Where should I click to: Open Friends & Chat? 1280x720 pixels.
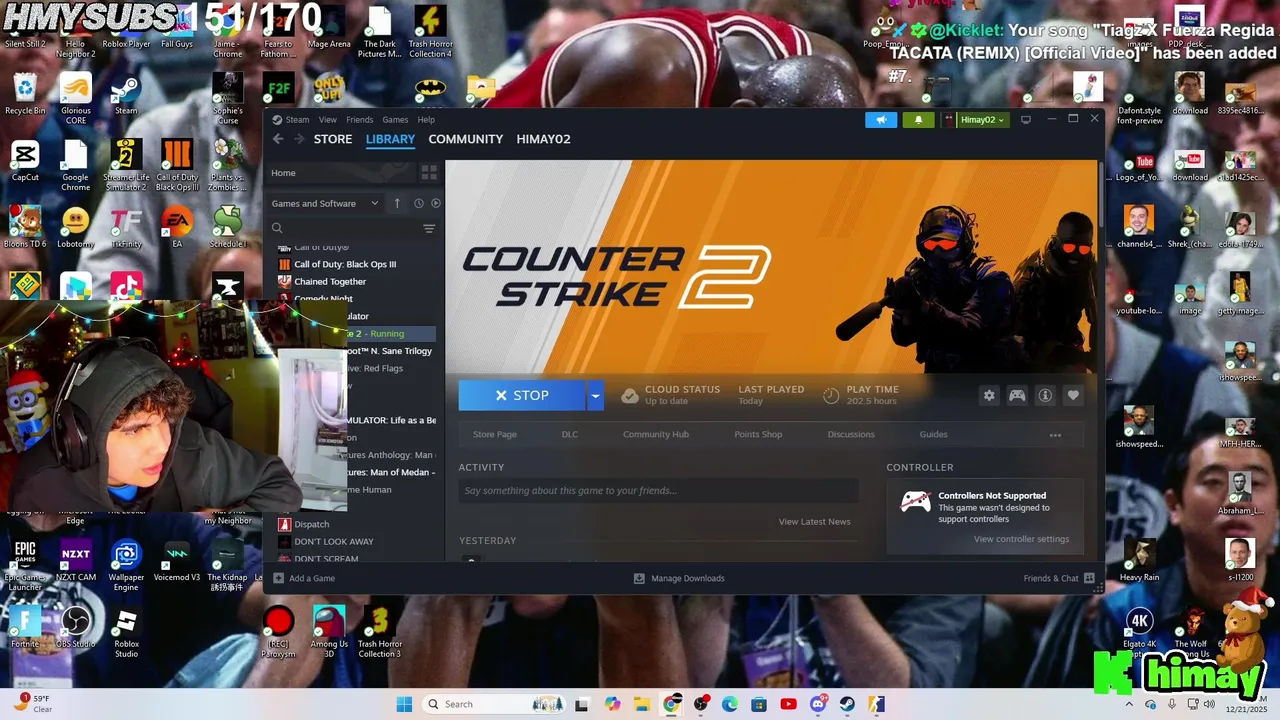tap(1059, 578)
